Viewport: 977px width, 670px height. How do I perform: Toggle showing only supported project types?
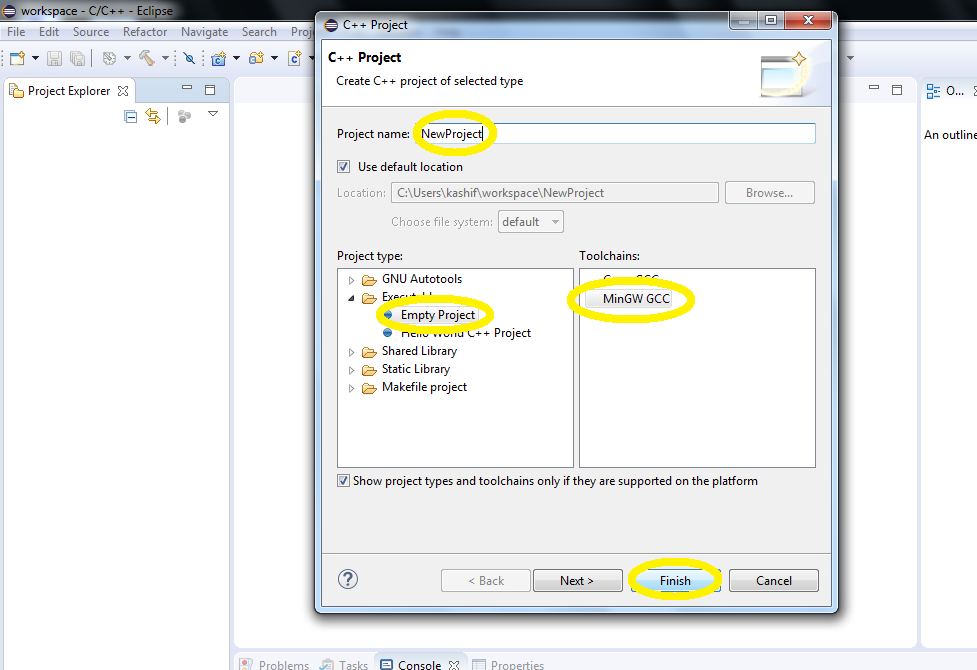[343, 481]
